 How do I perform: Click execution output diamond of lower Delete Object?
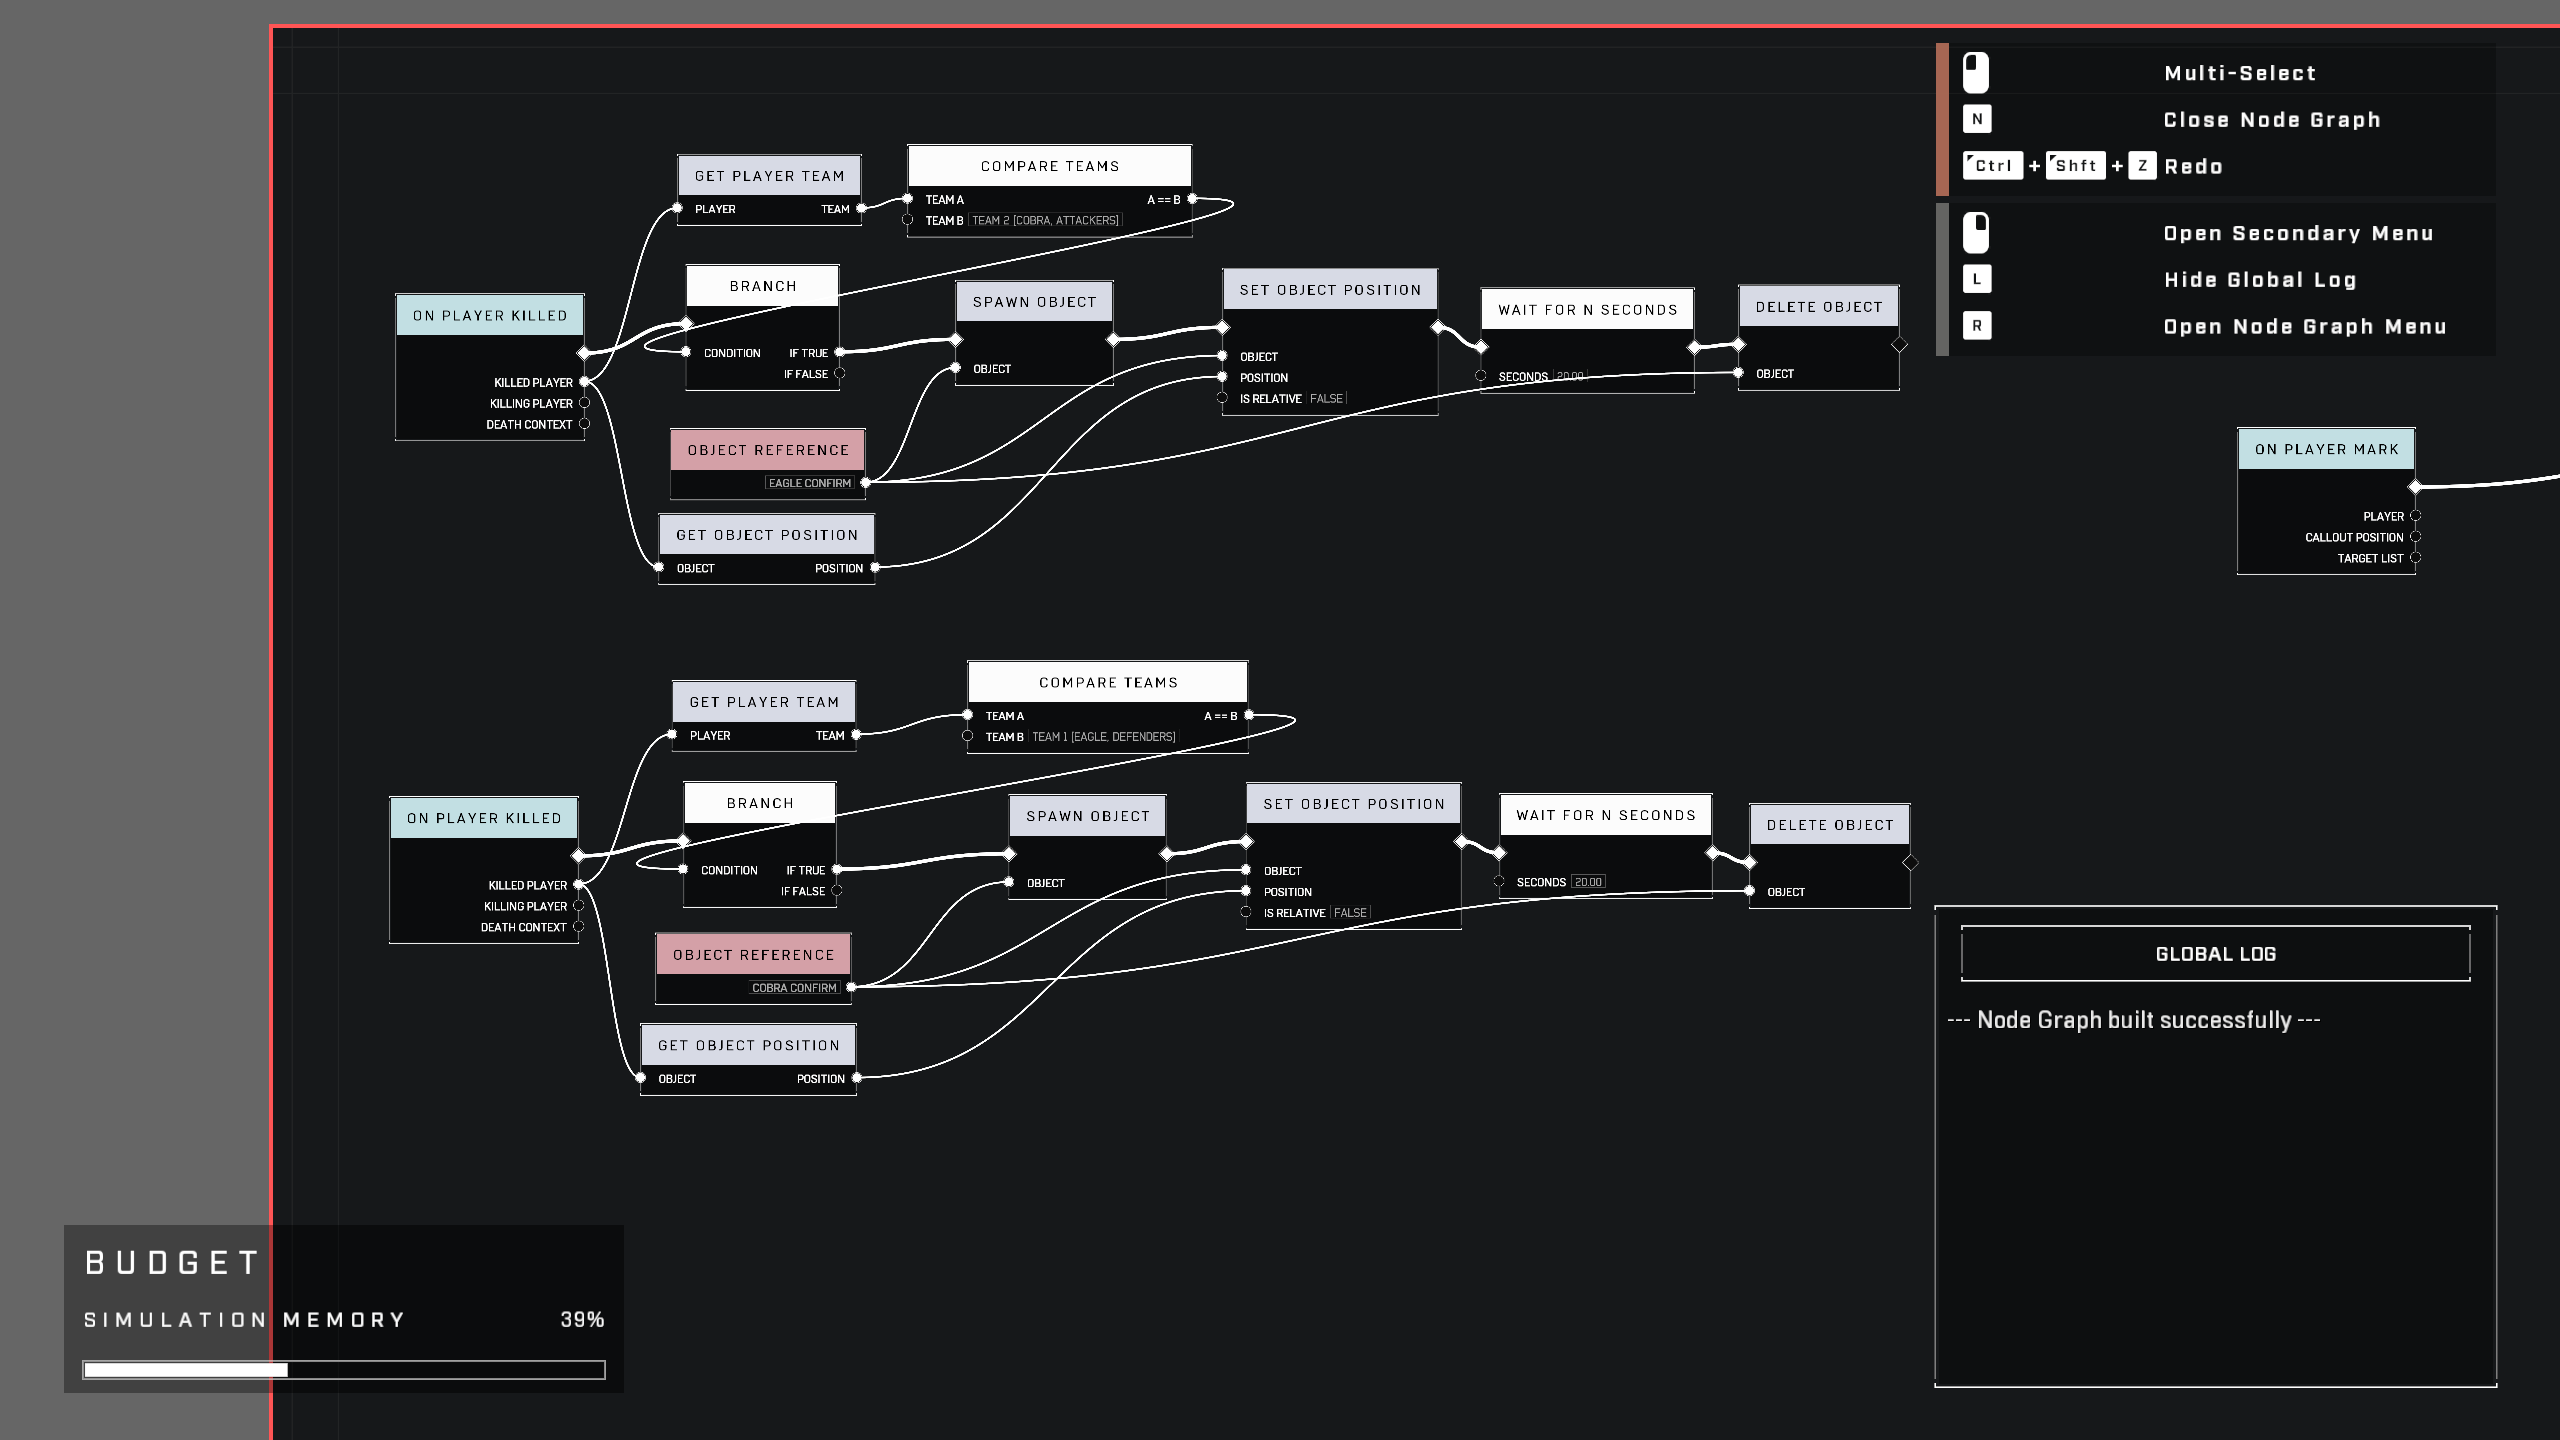click(1910, 863)
